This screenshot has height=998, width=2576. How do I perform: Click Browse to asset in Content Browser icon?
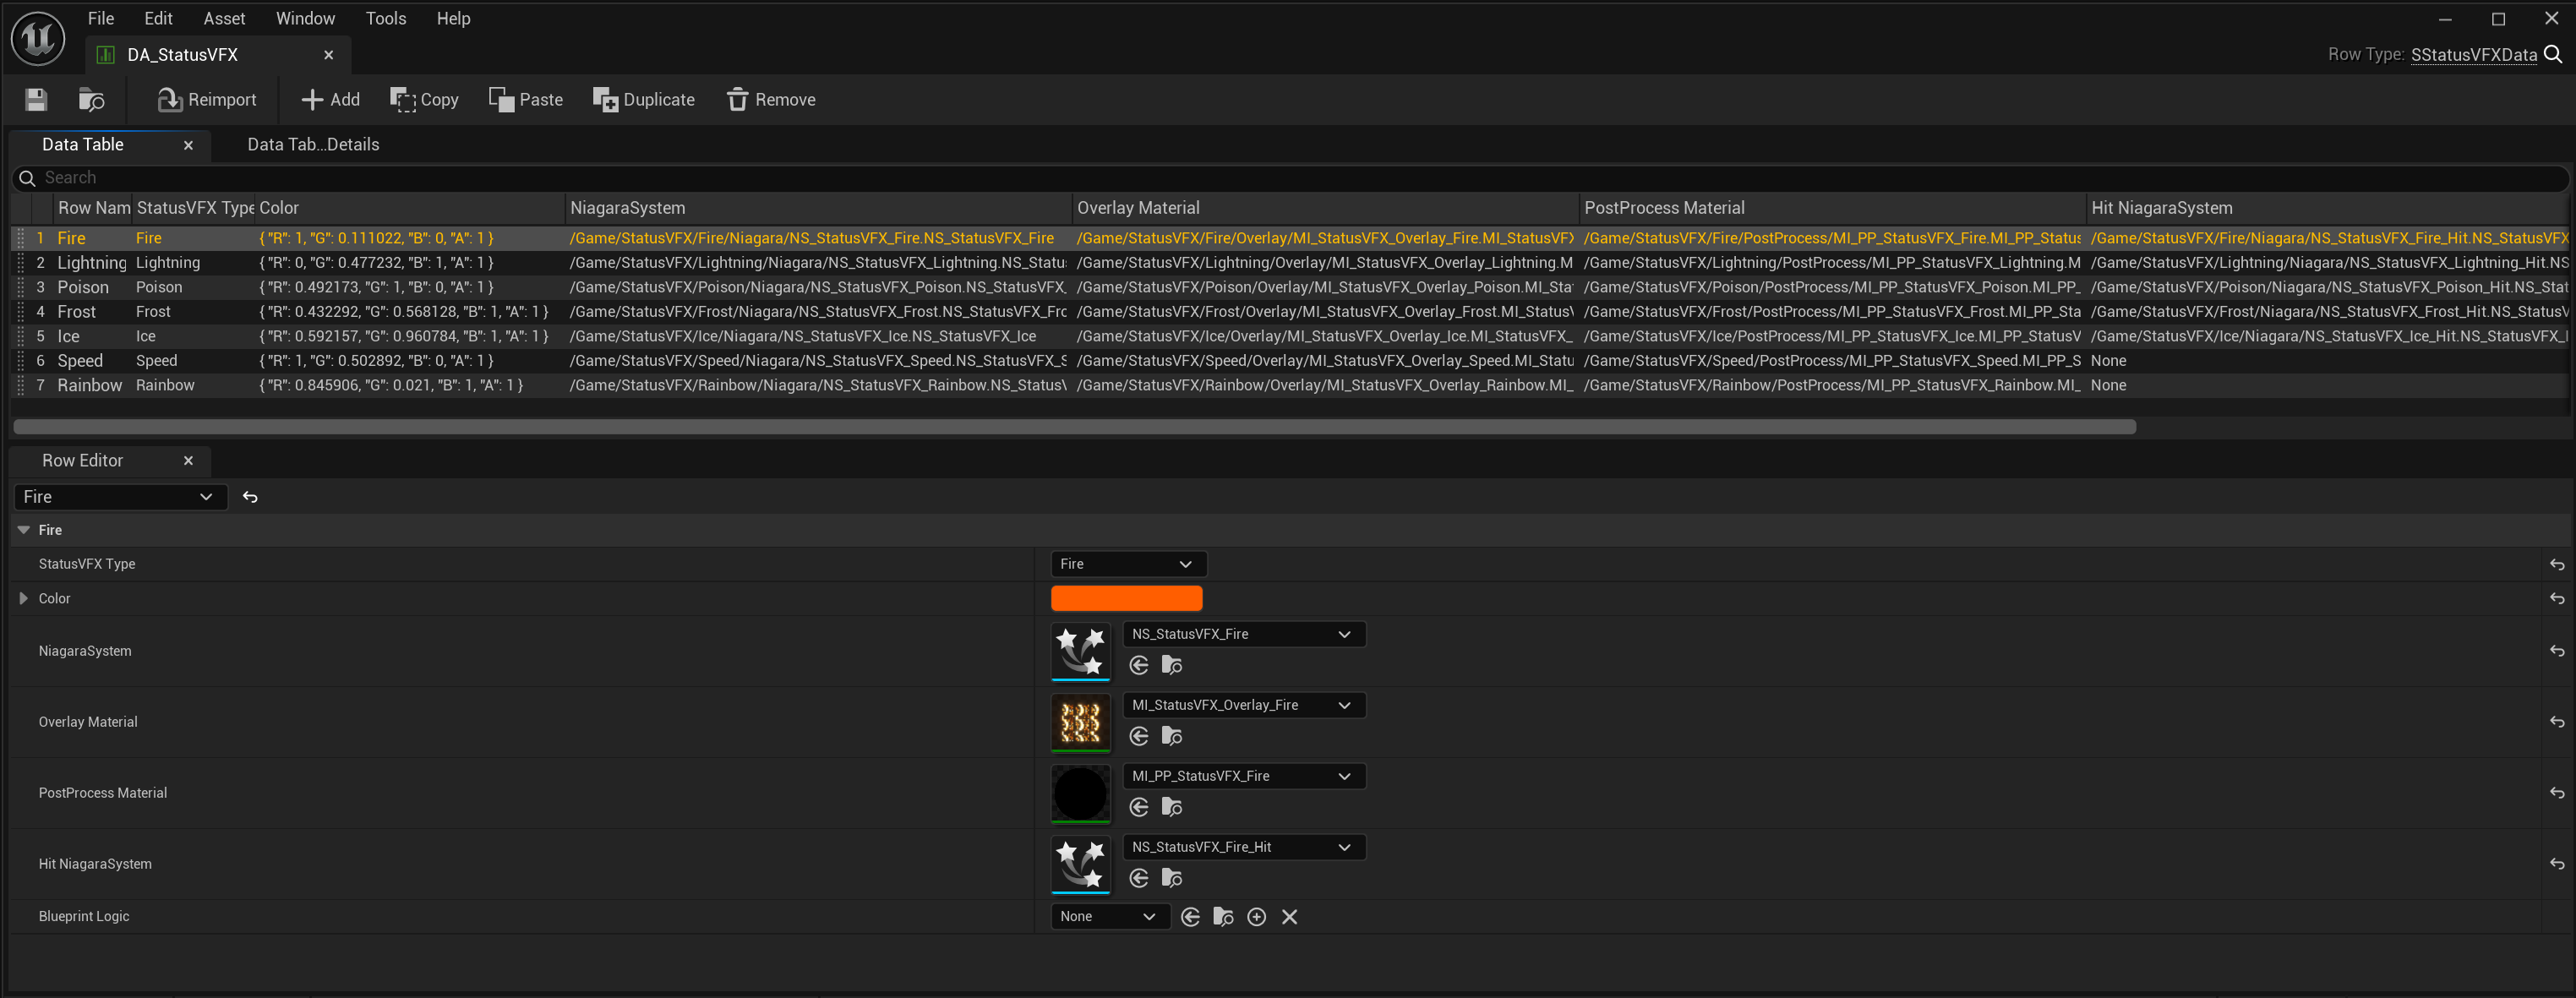pos(91,99)
